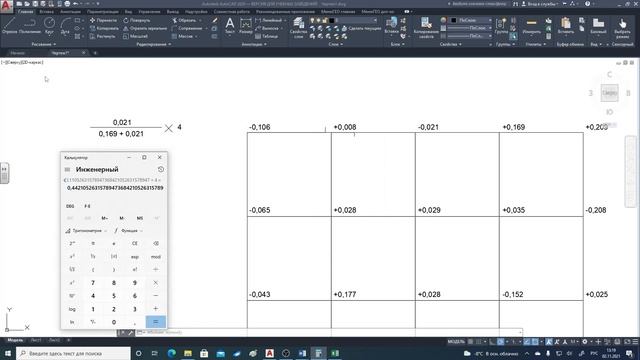Activate the Move (Перенести) command
Image resolution: width=640 pixels, height=360 pixels.
click(x=103, y=20)
